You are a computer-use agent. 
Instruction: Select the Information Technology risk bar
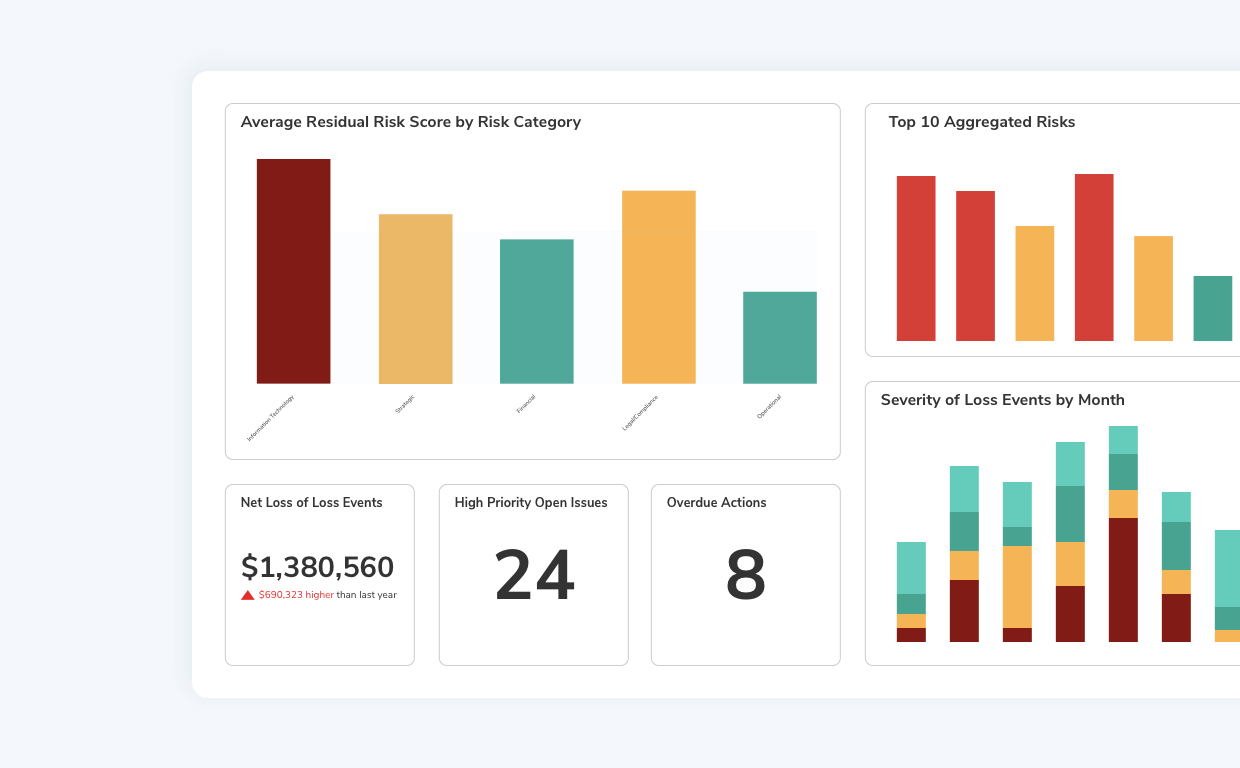tap(293, 270)
